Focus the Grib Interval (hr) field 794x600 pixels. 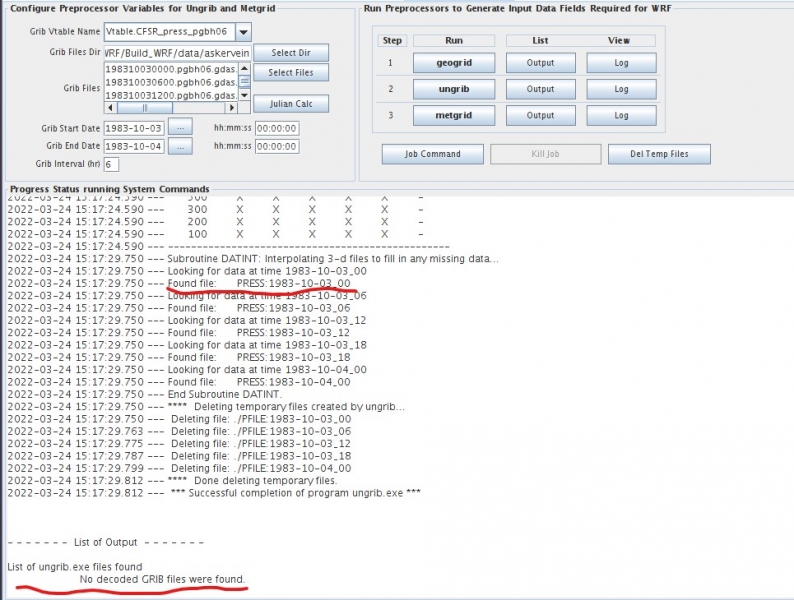click(111, 164)
